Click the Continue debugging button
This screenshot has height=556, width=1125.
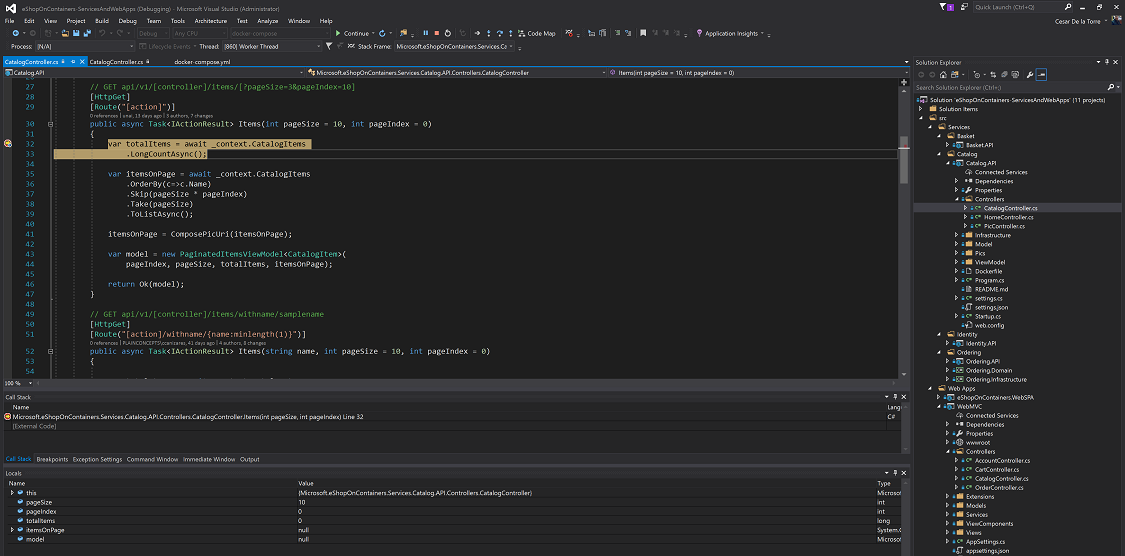point(354,33)
